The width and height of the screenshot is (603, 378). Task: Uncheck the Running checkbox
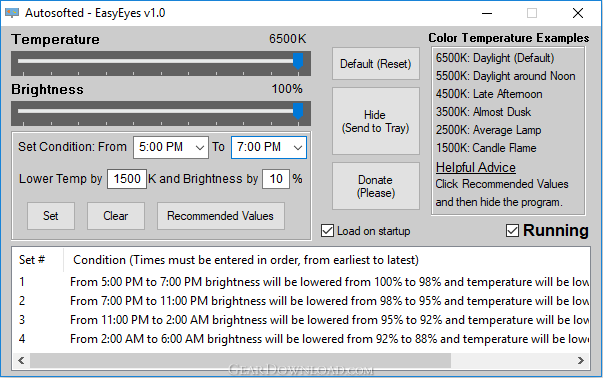coord(512,231)
